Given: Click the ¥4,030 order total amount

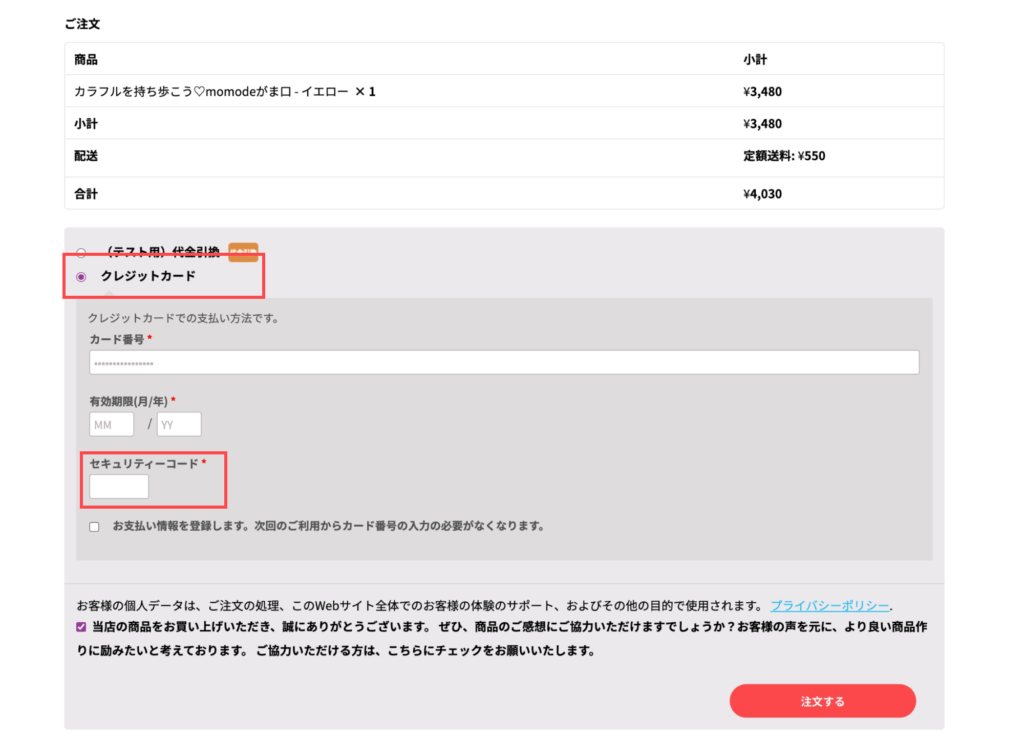Looking at the screenshot, I should pyautogui.click(x=762, y=194).
